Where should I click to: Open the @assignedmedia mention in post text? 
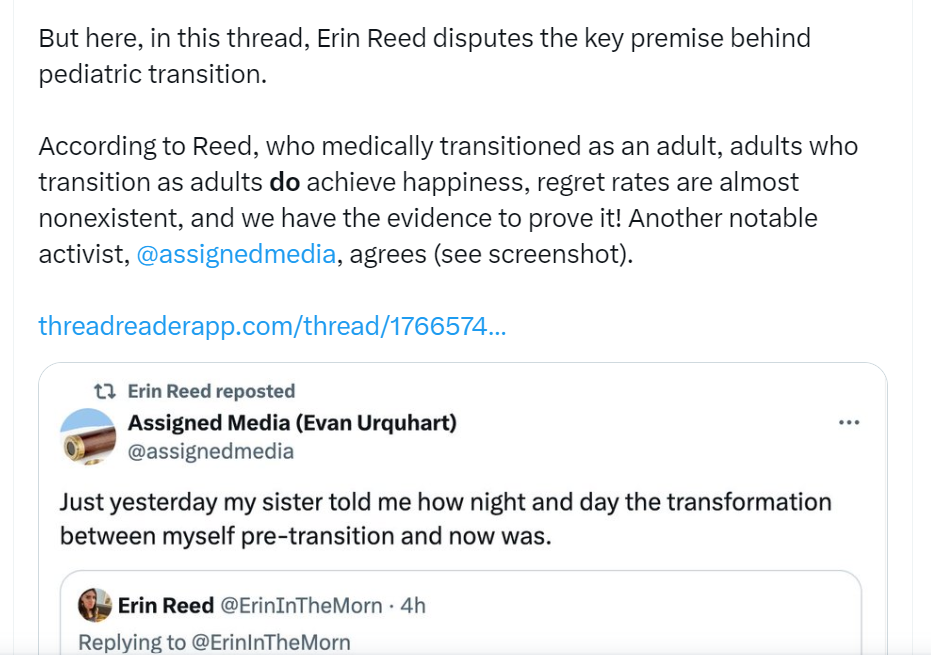(x=235, y=254)
